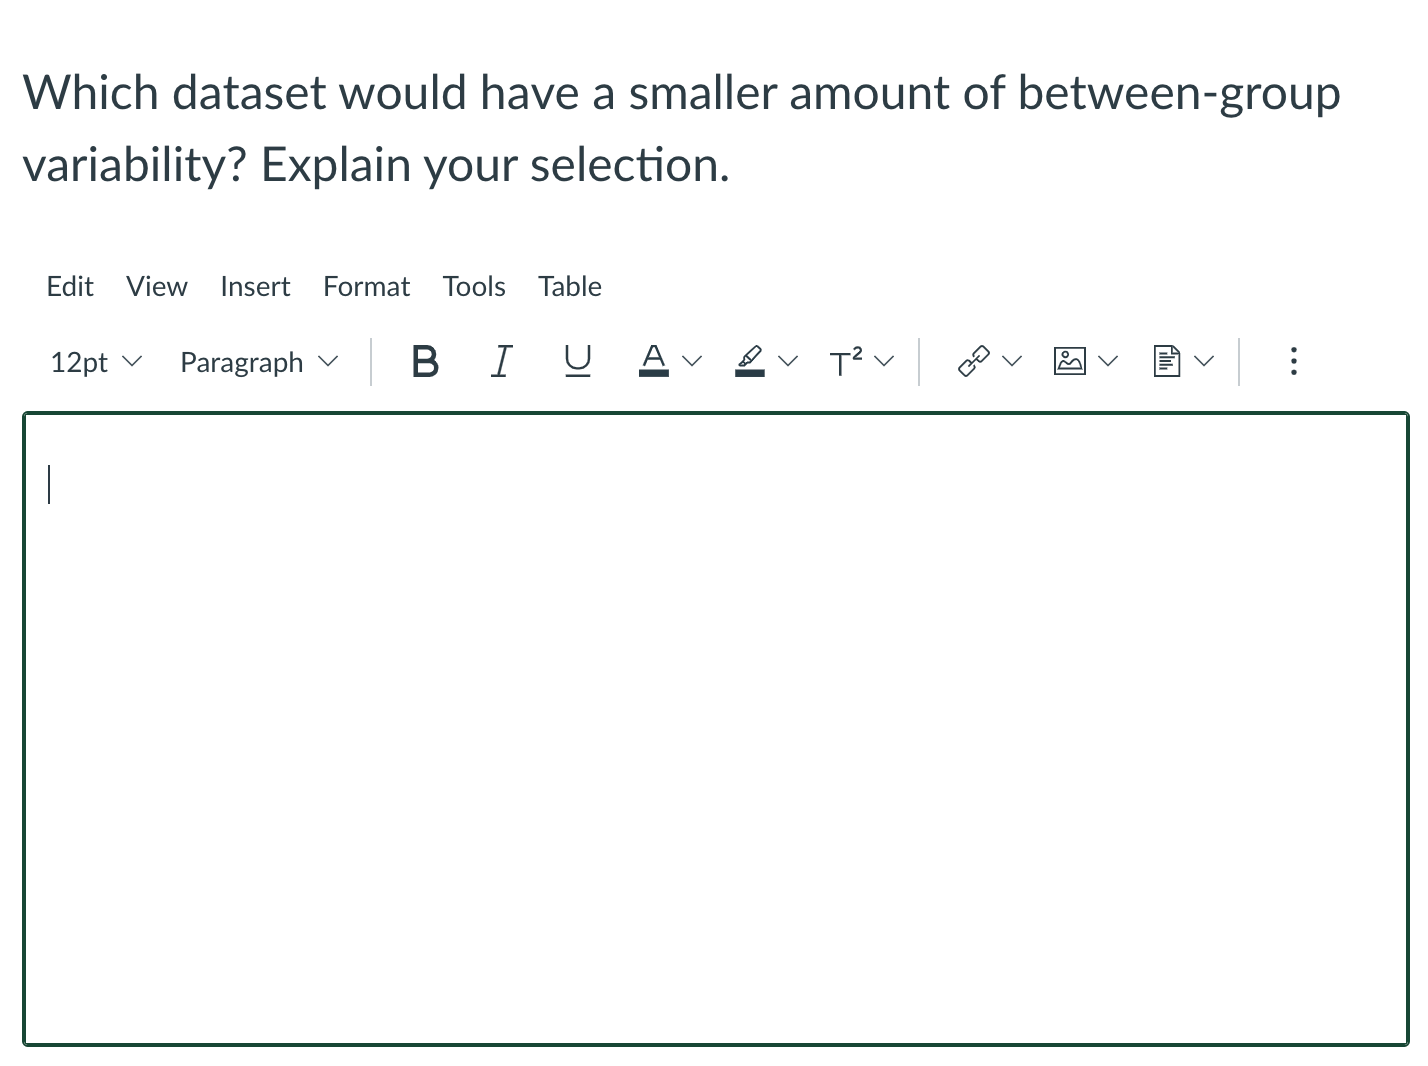Screen dimensions: 1428x1066
Task: Underline the selected text
Action: pyautogui.click(x=577, y=362)
